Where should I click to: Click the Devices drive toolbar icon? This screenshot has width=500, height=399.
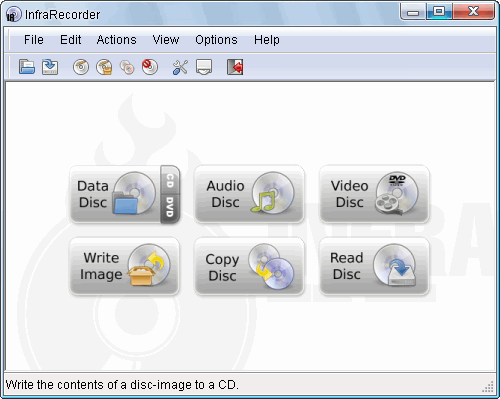click(204, 67)
